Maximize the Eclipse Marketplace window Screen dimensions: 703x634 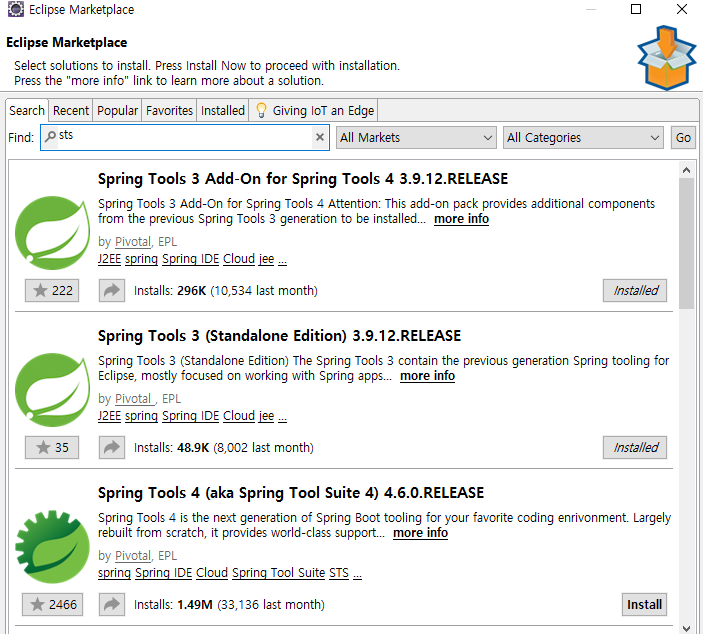coord(636,9)
